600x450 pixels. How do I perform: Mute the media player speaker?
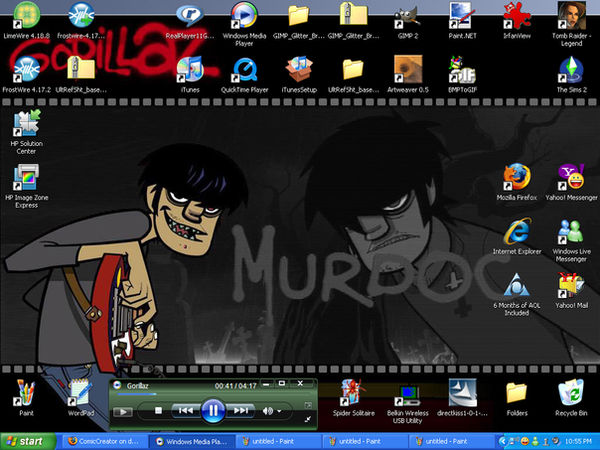(x=268, y=411)
